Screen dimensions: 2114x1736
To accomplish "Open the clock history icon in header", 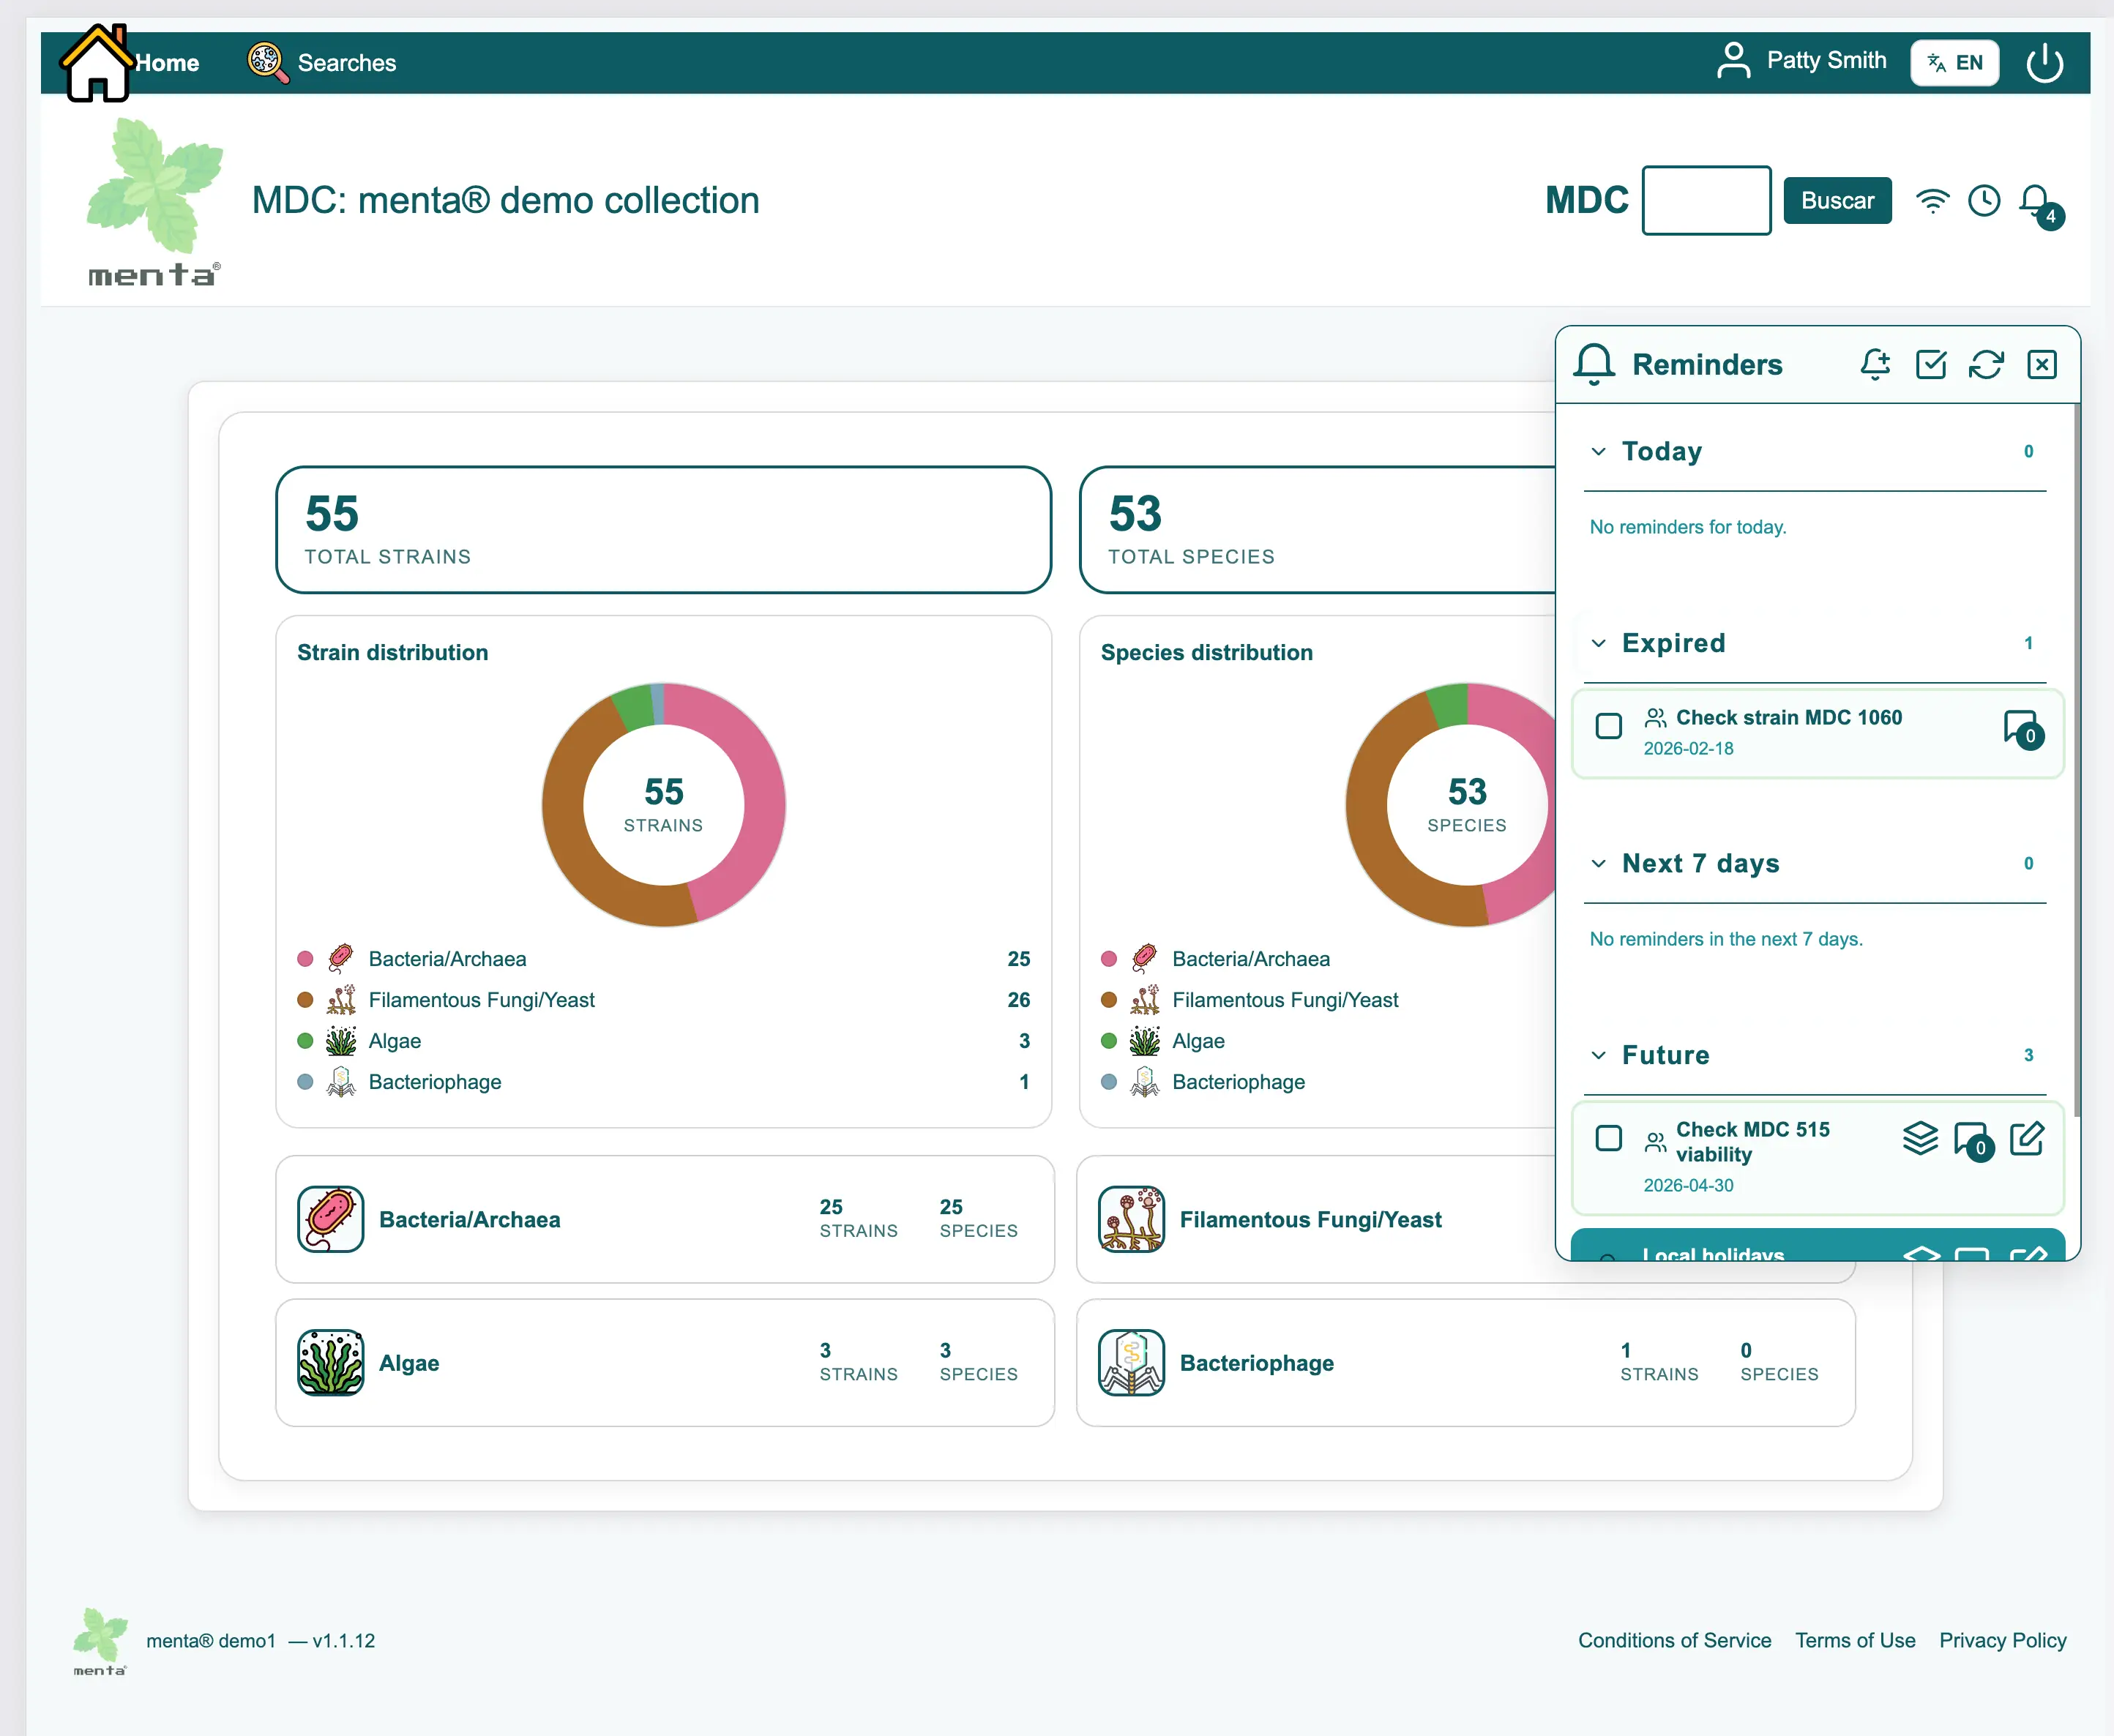I will (x=1983, y=201).
